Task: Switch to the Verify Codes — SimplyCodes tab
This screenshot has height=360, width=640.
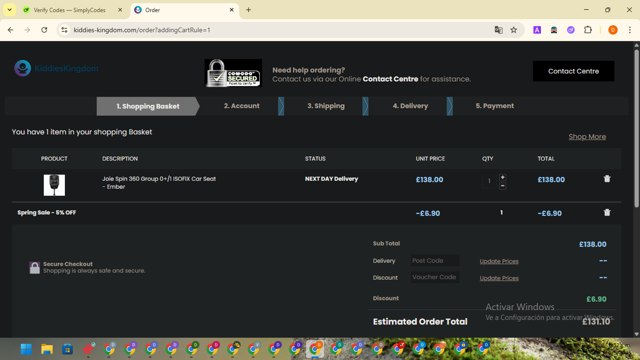Action: click(70, 10)
